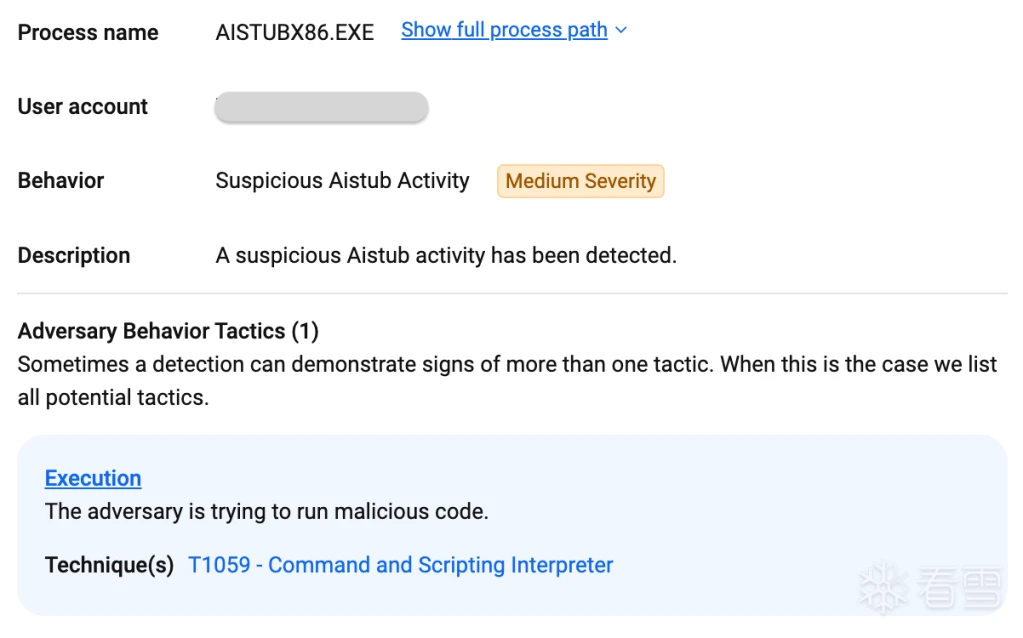Viewport: 1023px width, 638px height.
Task: Click the Medium Severity badge
Action: (580, 181)
